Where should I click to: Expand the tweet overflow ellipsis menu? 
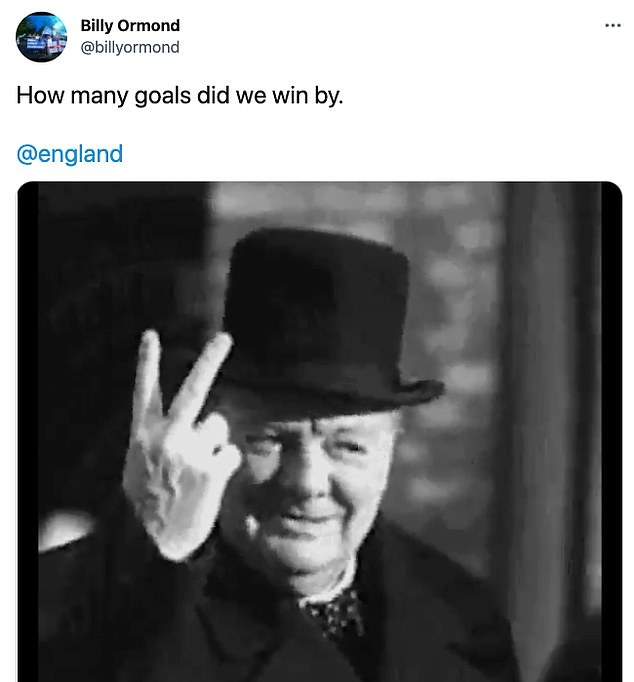pyautogui.click(x=613, y=25)
